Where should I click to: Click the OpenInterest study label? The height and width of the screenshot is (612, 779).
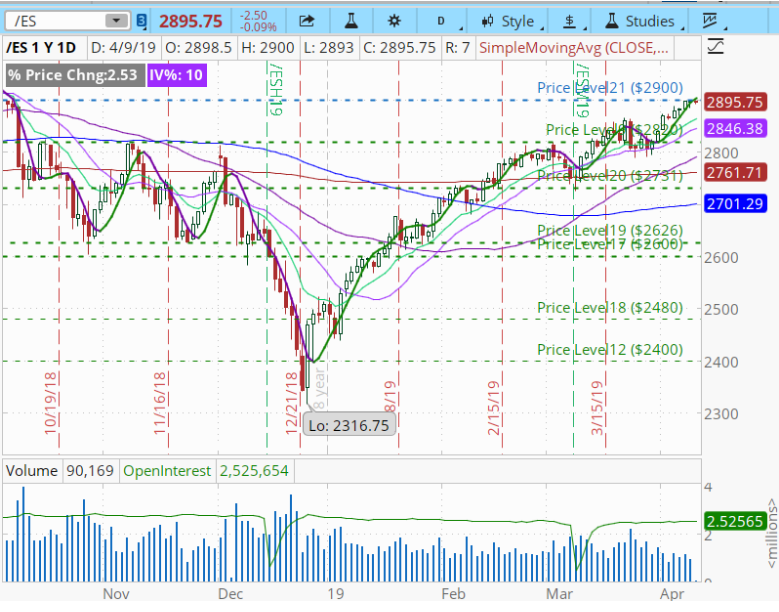167,471
